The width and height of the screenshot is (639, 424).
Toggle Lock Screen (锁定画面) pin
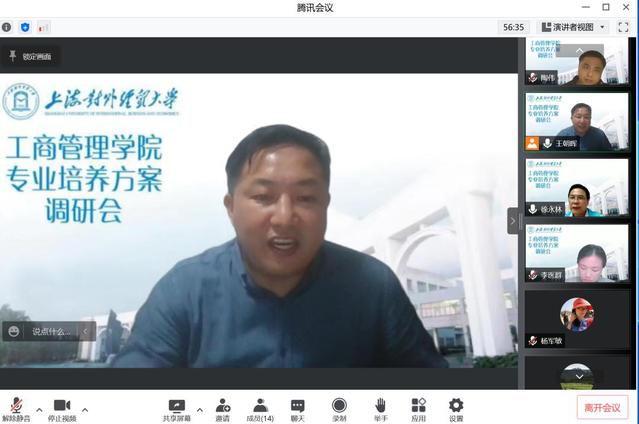[x=30, y=56]
